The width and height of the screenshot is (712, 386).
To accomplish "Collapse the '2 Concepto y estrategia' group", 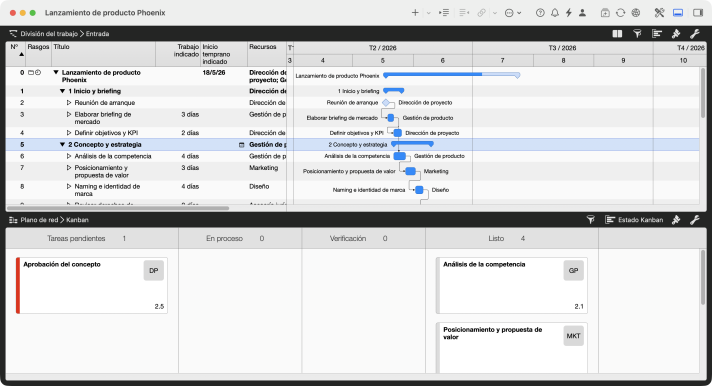I will coord(63,144).
